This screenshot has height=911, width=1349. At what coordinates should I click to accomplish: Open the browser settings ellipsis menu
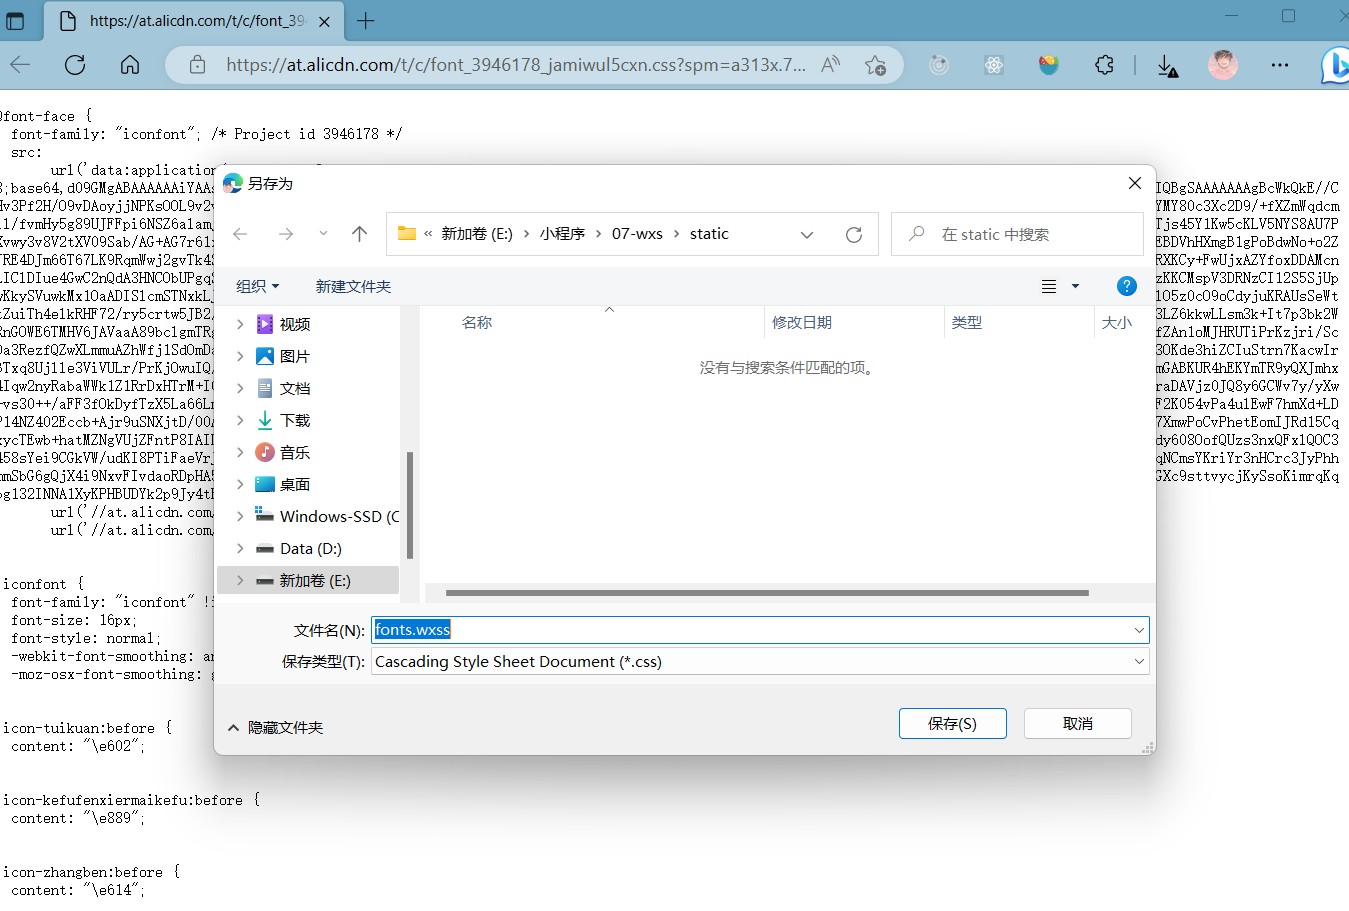click(x=1279, y=66)
